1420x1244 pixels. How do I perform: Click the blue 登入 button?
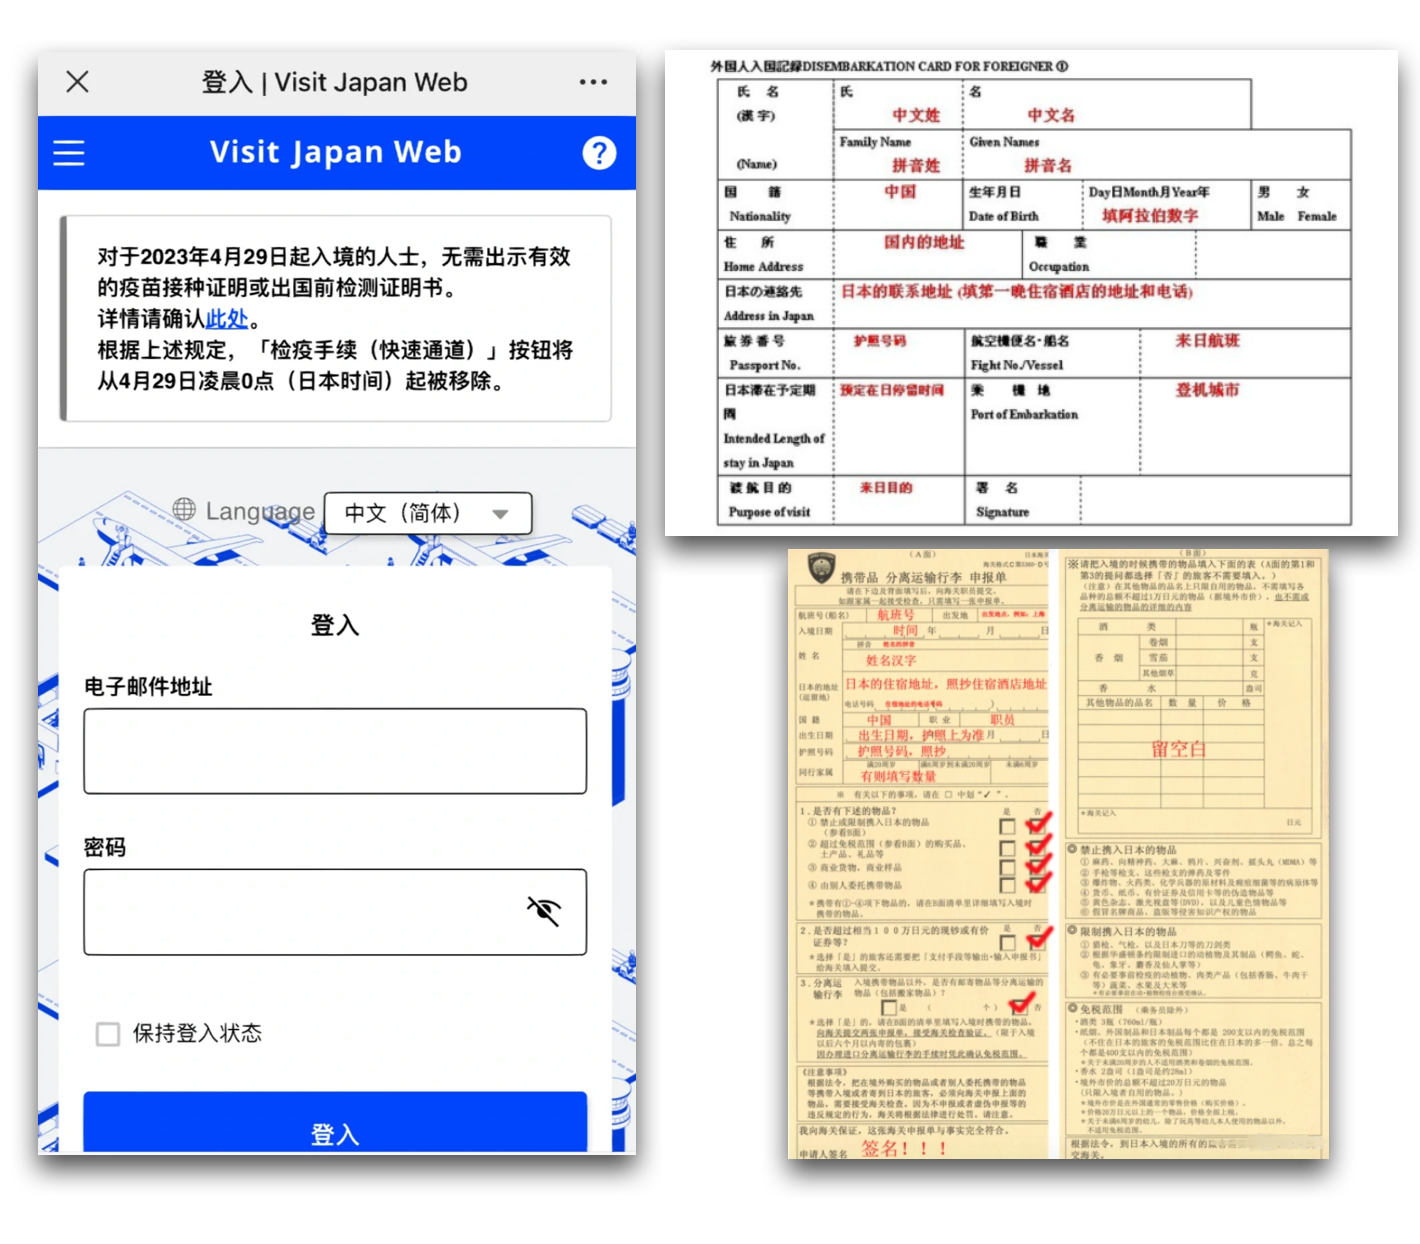pyautogui.click(x=335, y=1124)
